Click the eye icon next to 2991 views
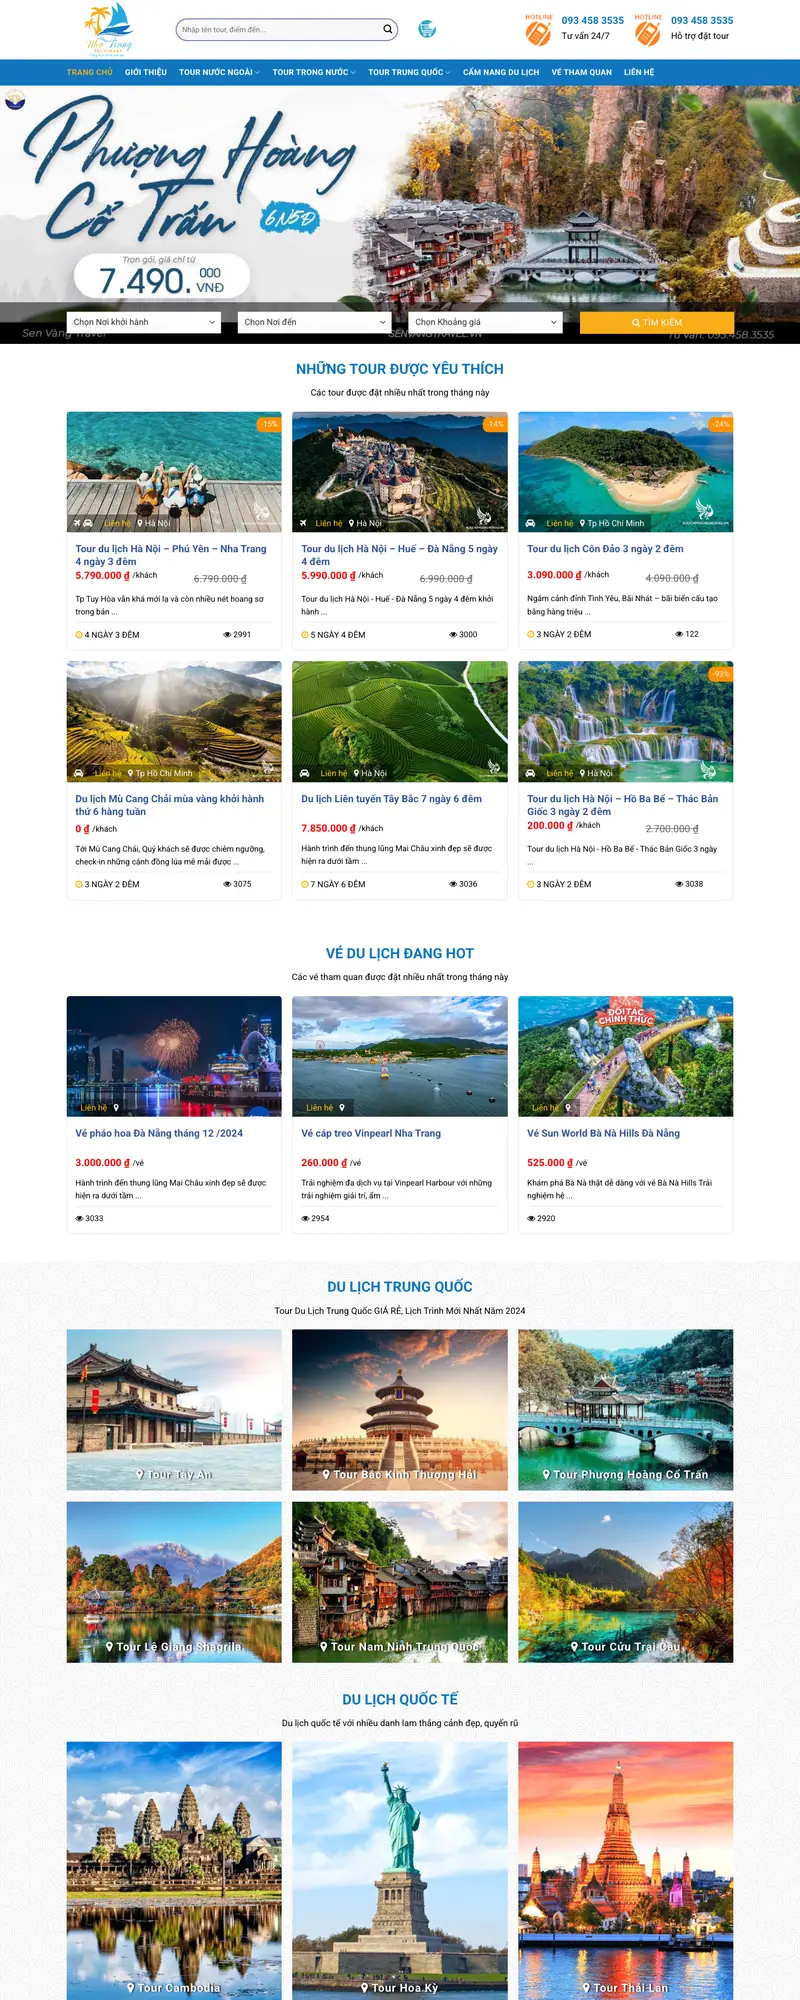The height and width of the screenshot is (2000, 800). (x=227, y=635)
